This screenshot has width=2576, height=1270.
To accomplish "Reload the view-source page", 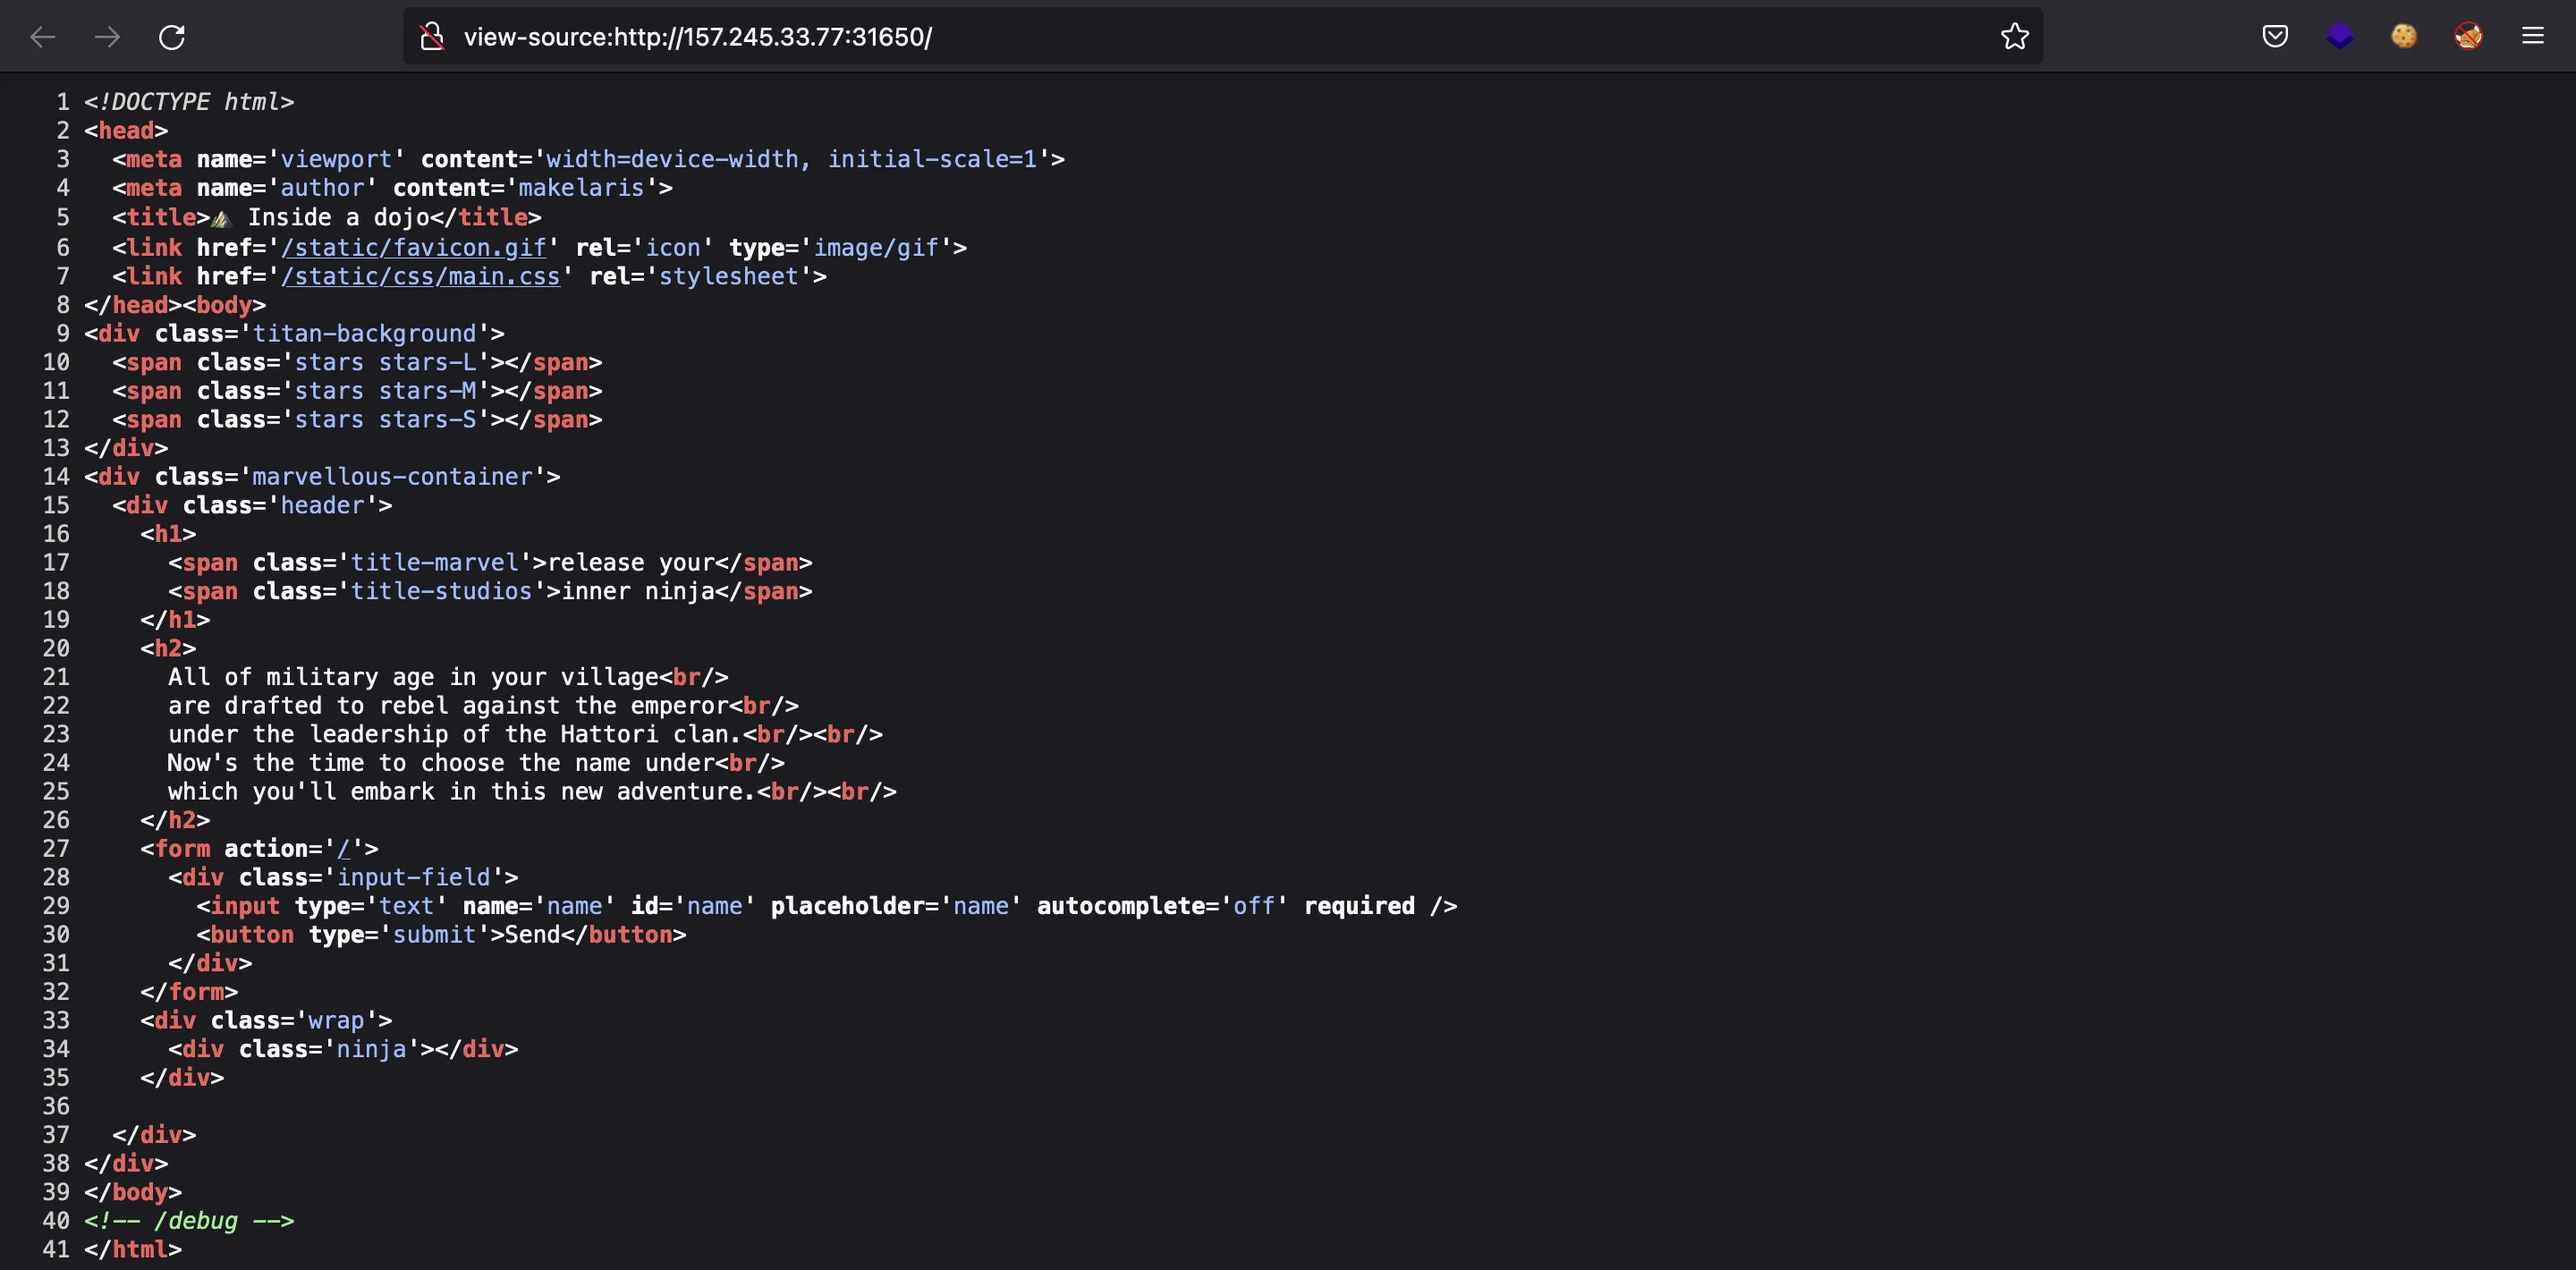I will click(x=172, y=37).
